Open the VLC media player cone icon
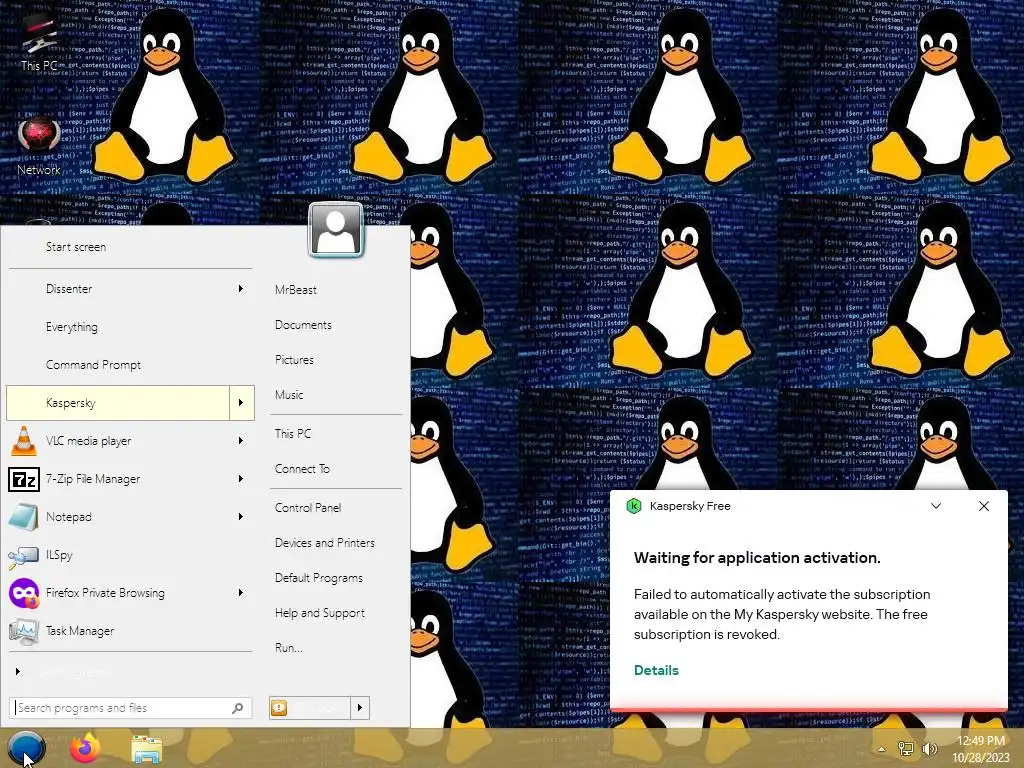The width and height of the screenshot is (1024, 768). (x=24, y=441)
